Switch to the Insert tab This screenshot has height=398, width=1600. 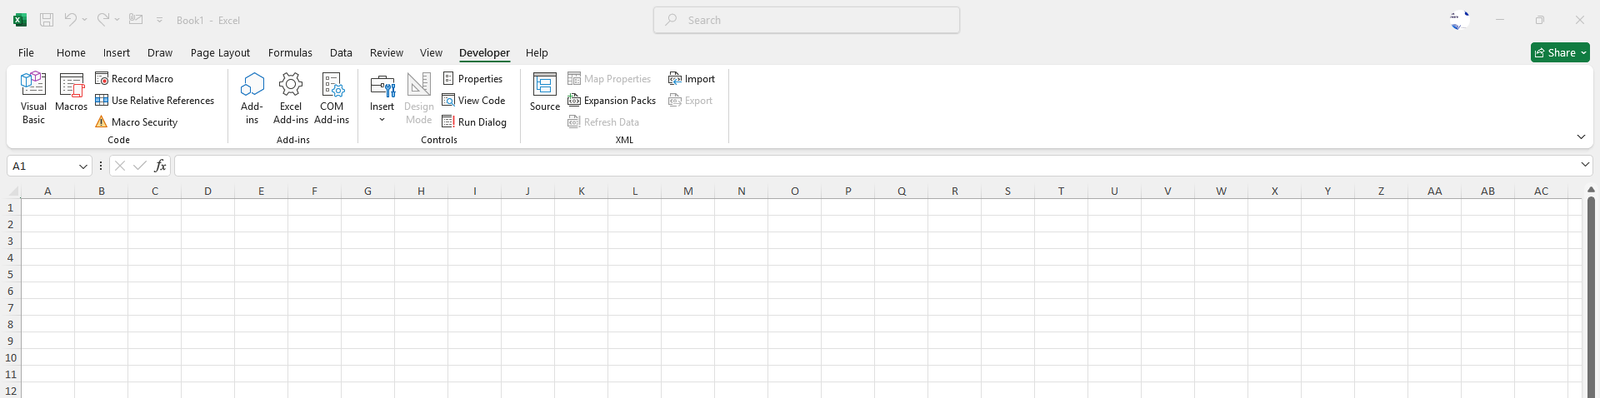pyautogui.click(x=116, y=53)
